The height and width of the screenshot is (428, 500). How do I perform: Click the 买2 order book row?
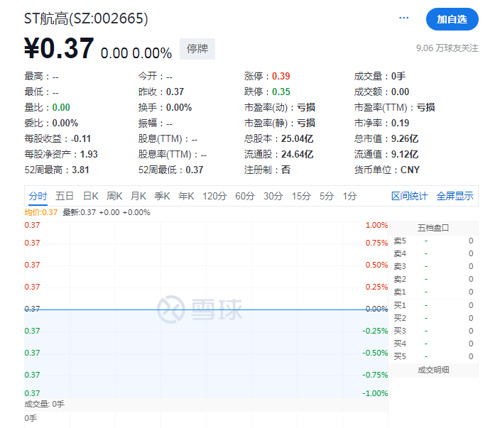point(433,318)
